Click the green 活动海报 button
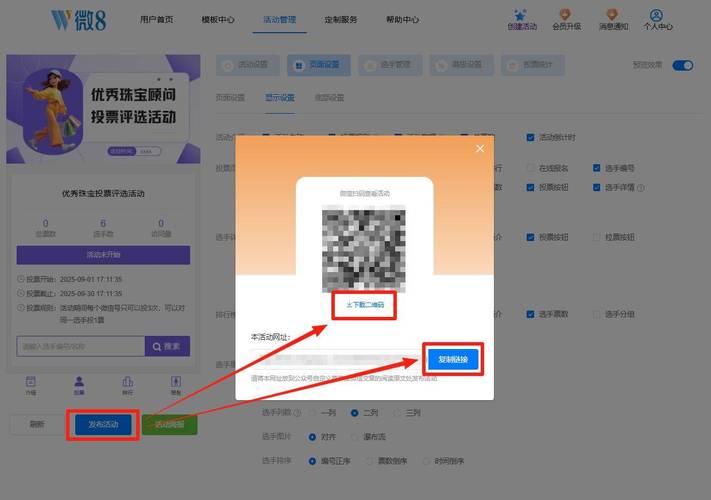 (170, 424)
